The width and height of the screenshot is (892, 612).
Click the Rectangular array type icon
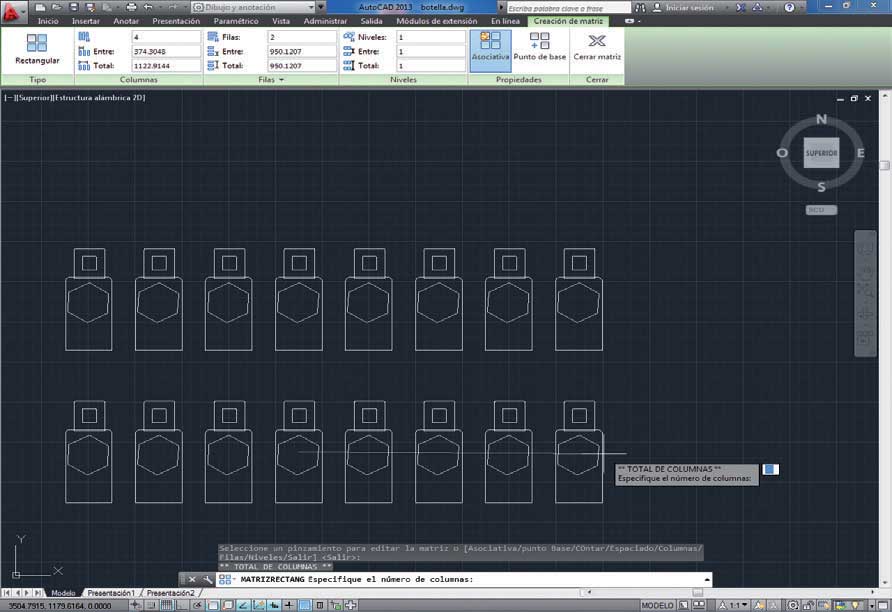[x=37, y=43]
